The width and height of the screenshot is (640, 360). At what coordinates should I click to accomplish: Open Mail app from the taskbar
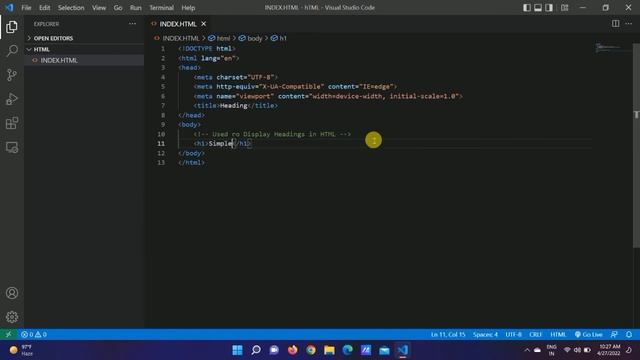point(384,350)
